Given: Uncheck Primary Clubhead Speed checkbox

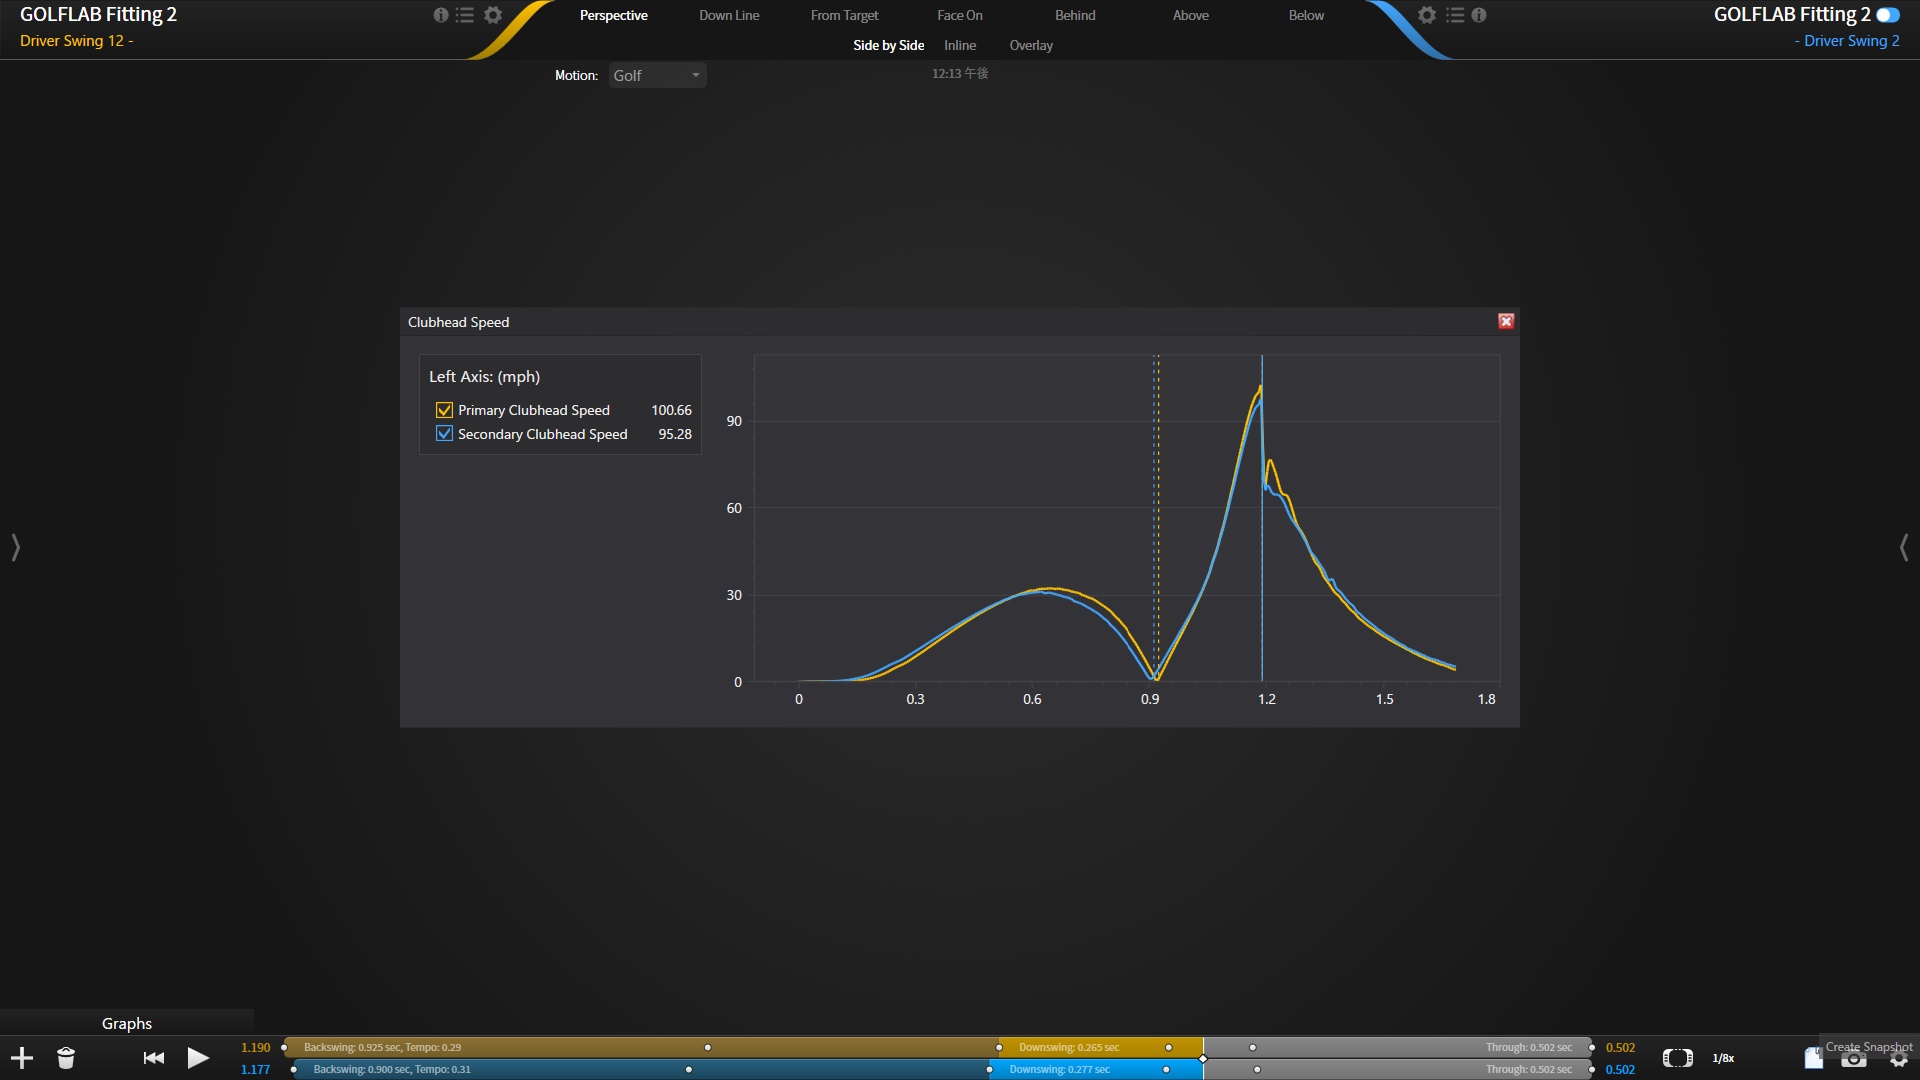Looking at the screenshot, I should [x=444, y=410].
